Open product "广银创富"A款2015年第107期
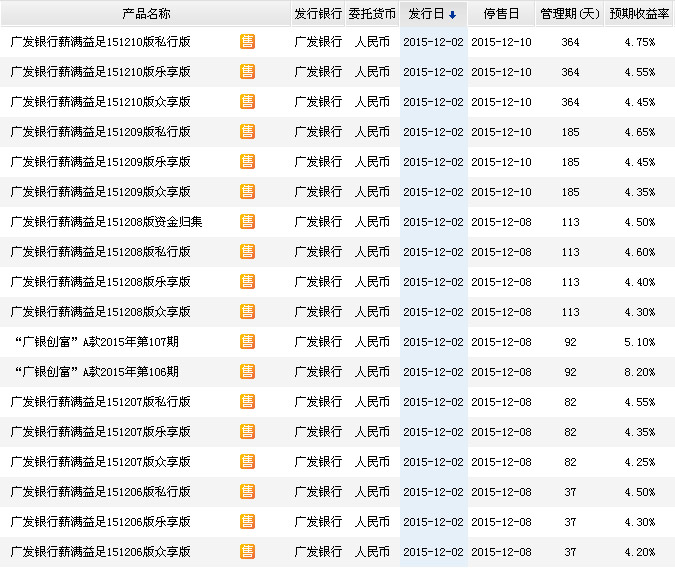This screenshot has height=569, width=675. pyautogui.click(x=96, y=342)
